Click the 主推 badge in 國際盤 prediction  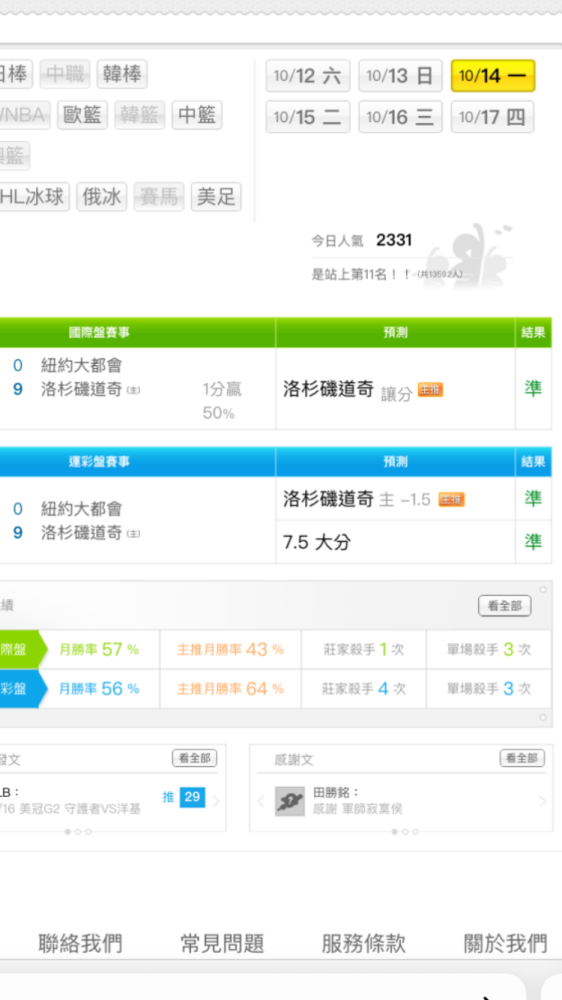(x=430, y=390)
